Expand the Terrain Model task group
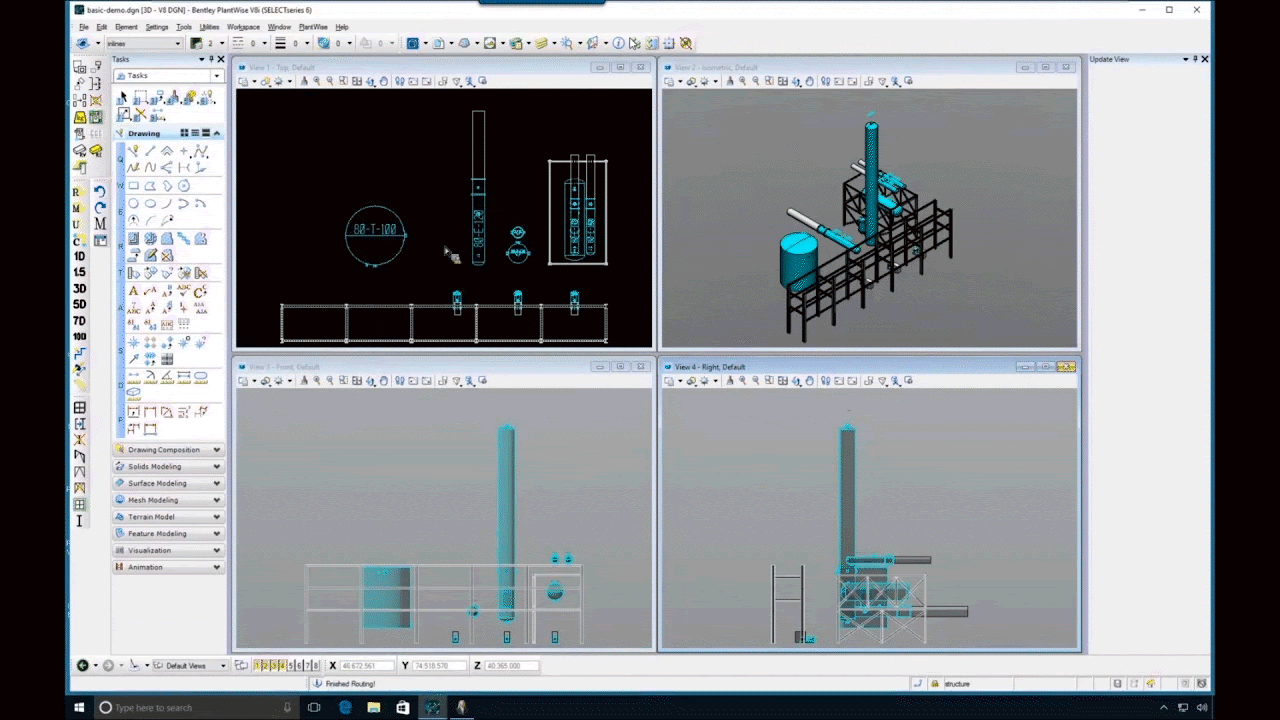 (x=168, y=517)
